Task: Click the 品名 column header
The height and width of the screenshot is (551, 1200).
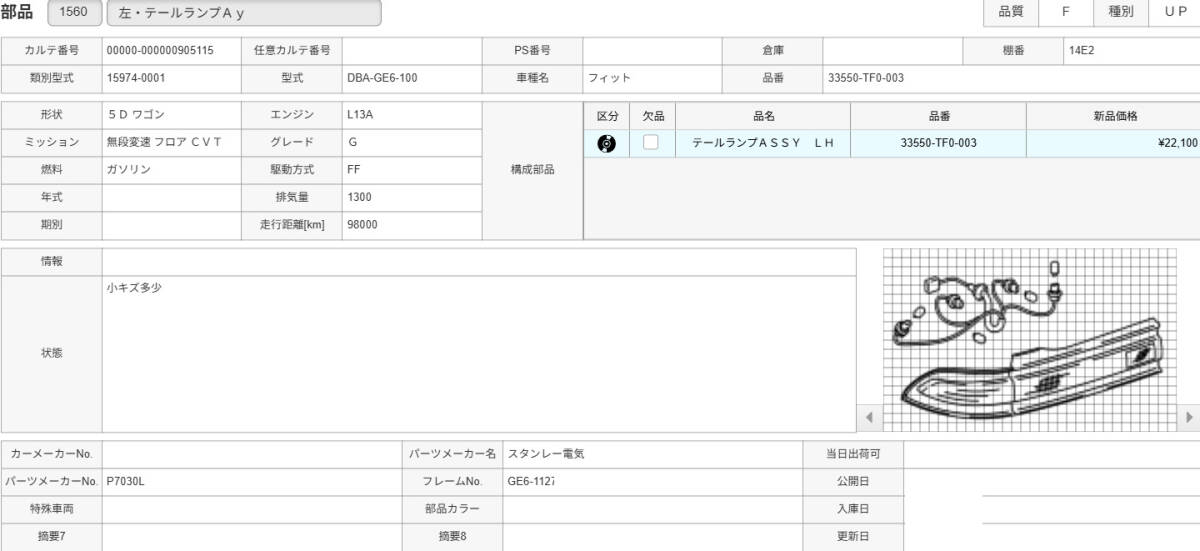Action: (764, 116)
